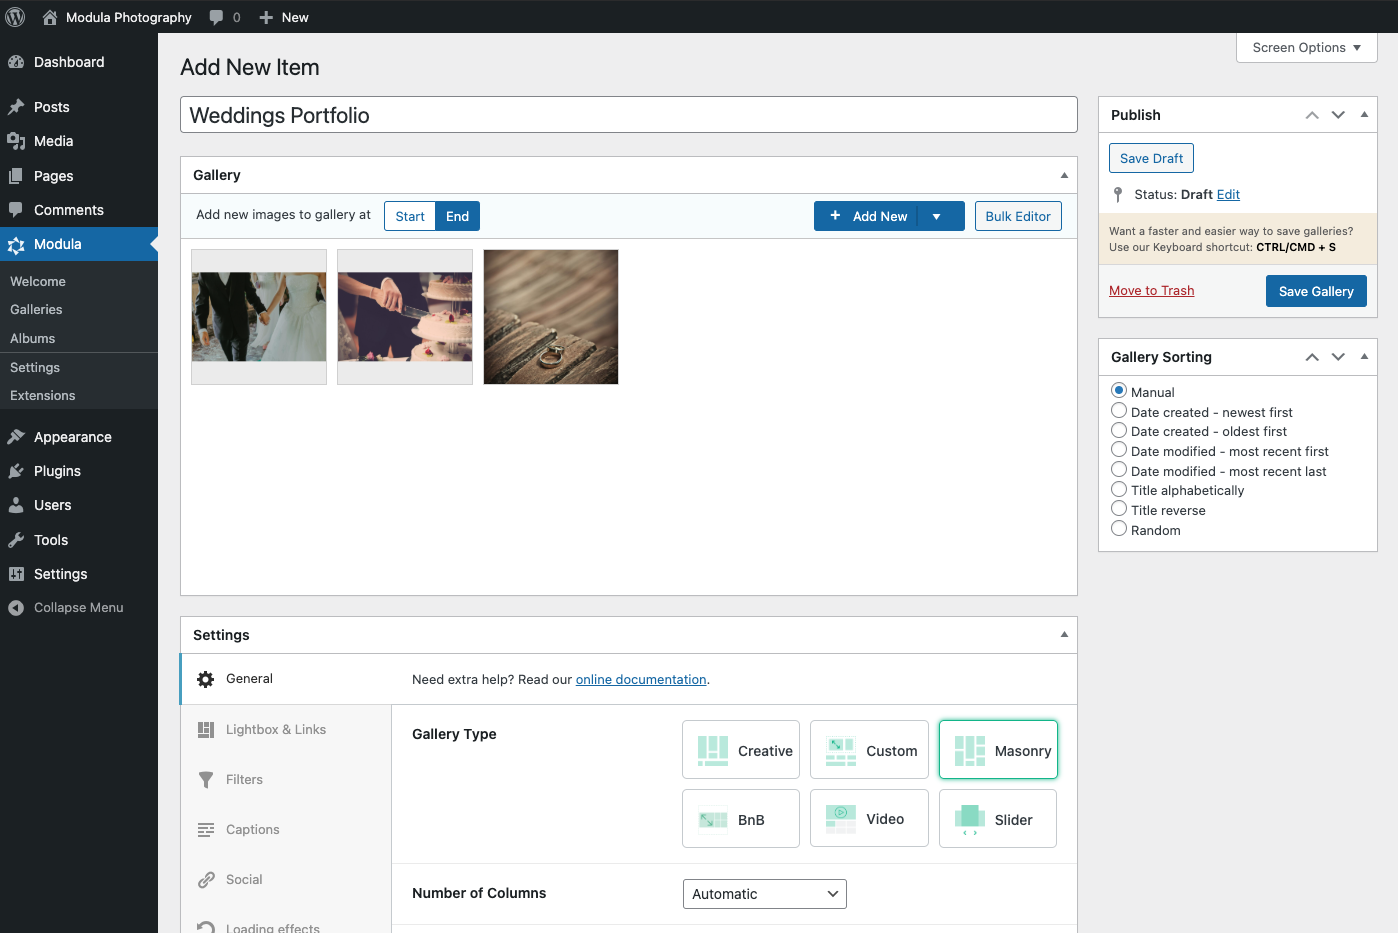Click the Save Gallery button
This screenshot has height=933, width=1398.
coord(1315,291)
